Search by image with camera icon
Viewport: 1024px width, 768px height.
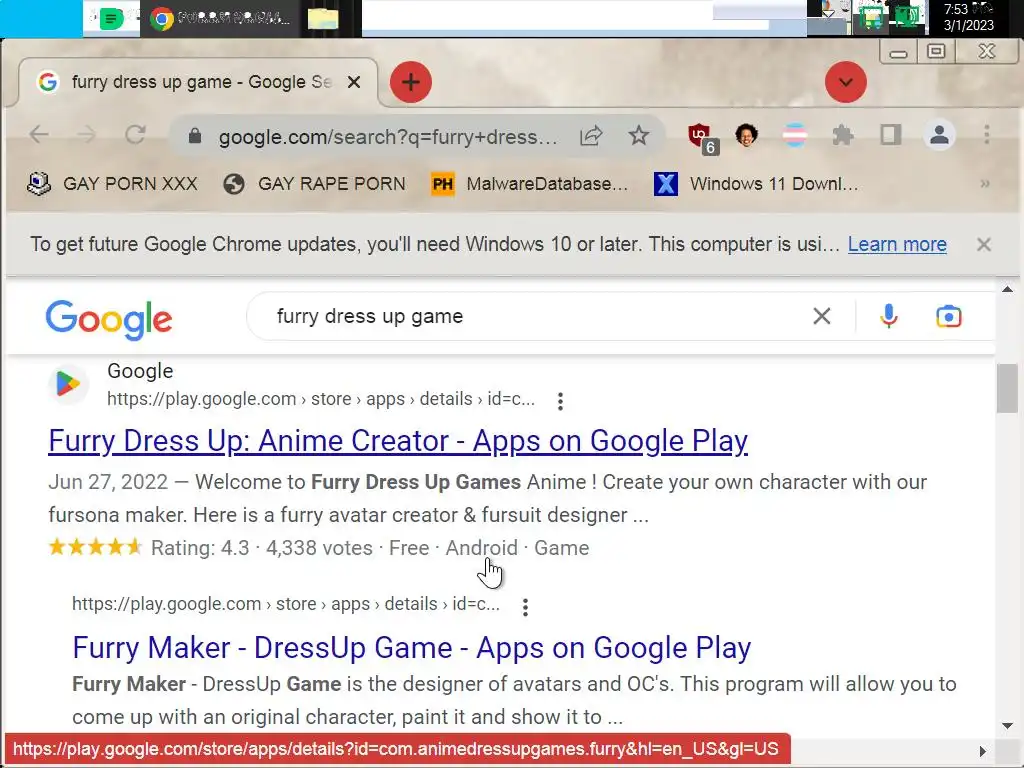(948, 317)
